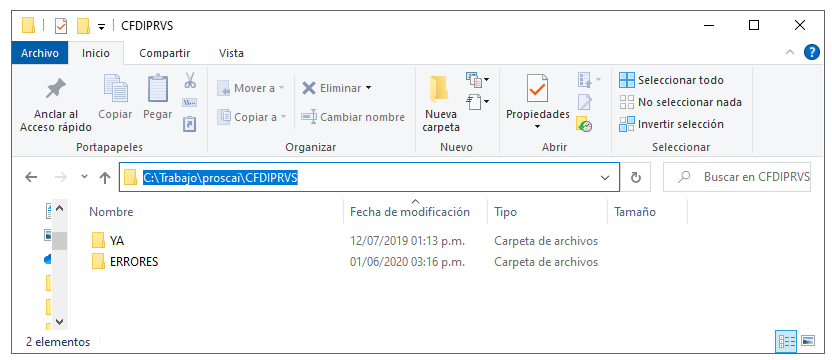Open recent locations dropdown arrow
This screenshot has width=832, height=360.
pos(84,177)
